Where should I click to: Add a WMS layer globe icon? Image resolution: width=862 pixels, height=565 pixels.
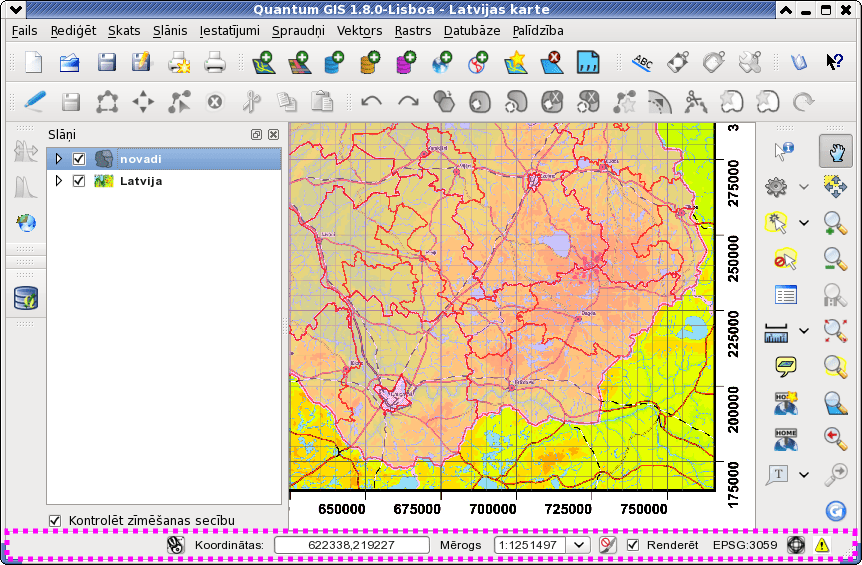pyautogui.click(x=442, y=62)
